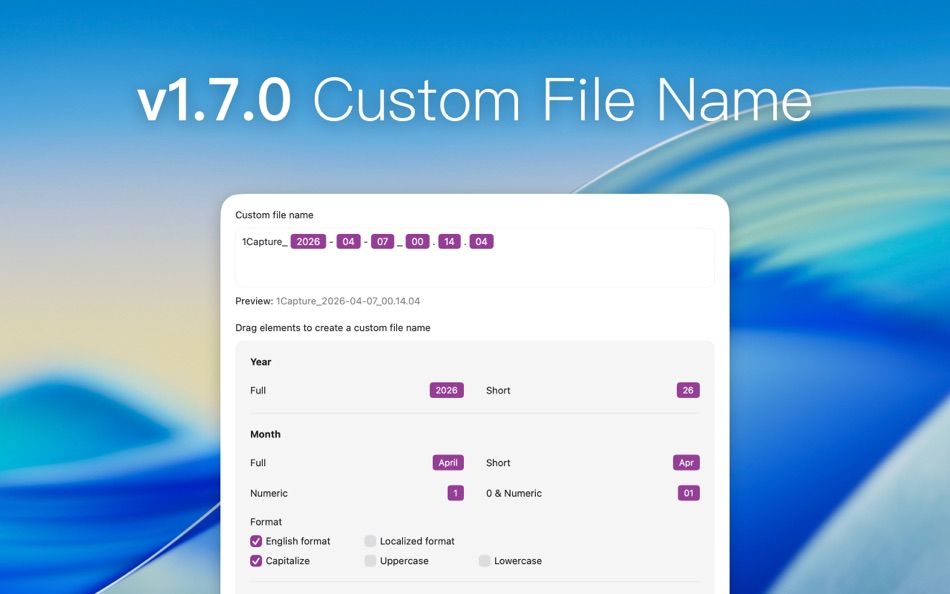Select the "1" numeric month chip
Viewport: 950px width, 594px height.
(x=455, y=493)
